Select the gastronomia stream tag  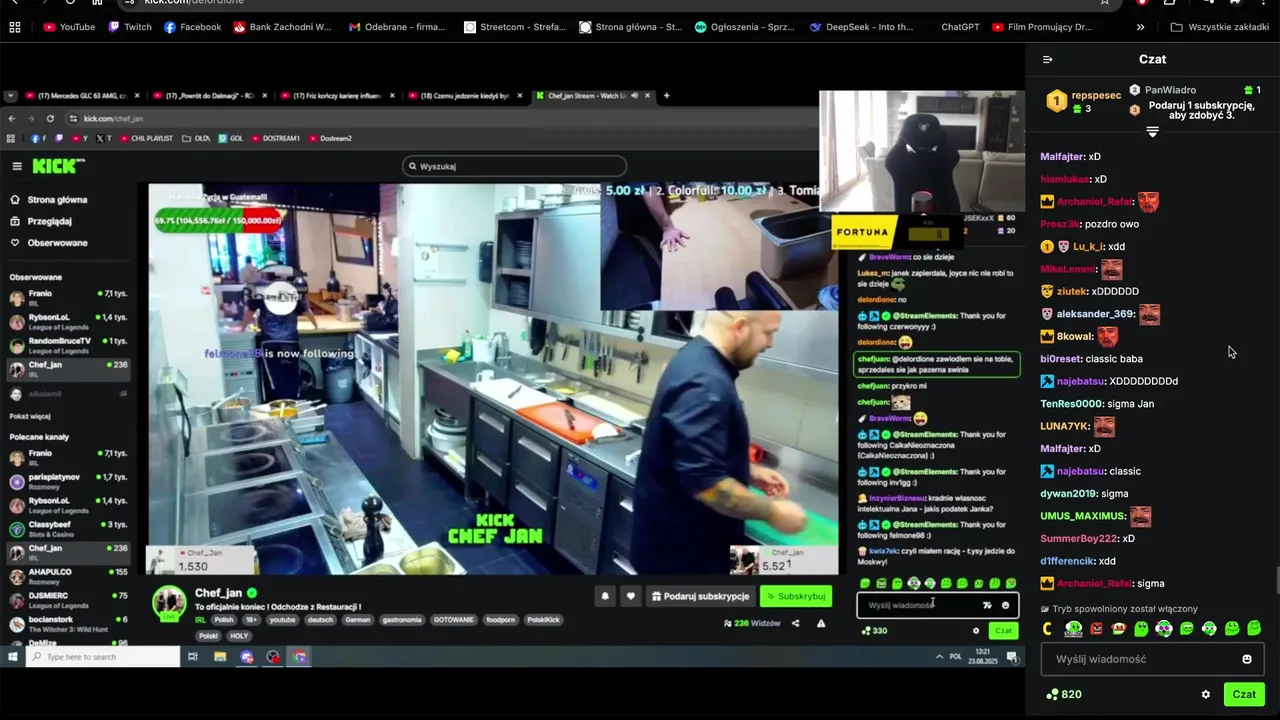[402, 620]
